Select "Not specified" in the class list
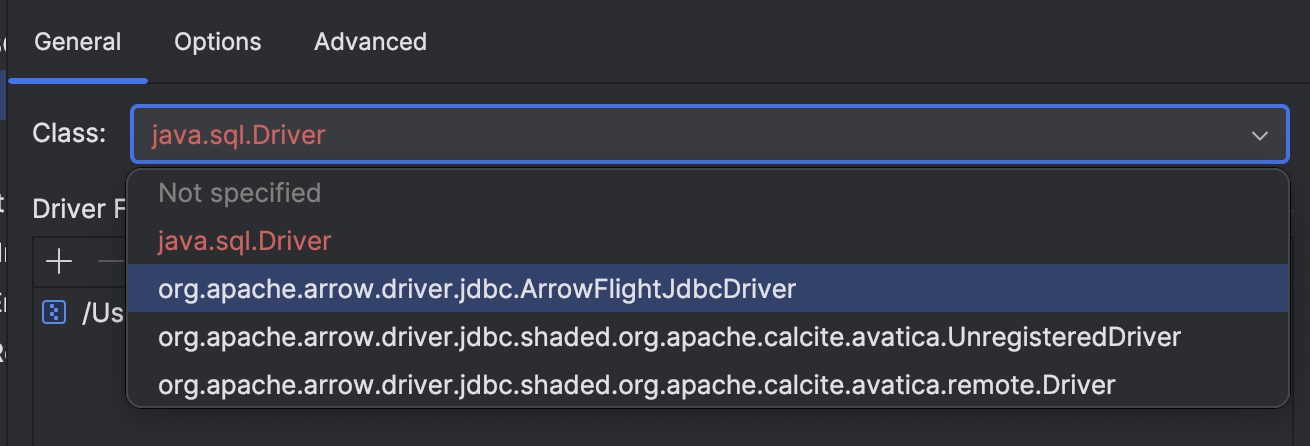The image size is (1310, 446). point(240,193)
